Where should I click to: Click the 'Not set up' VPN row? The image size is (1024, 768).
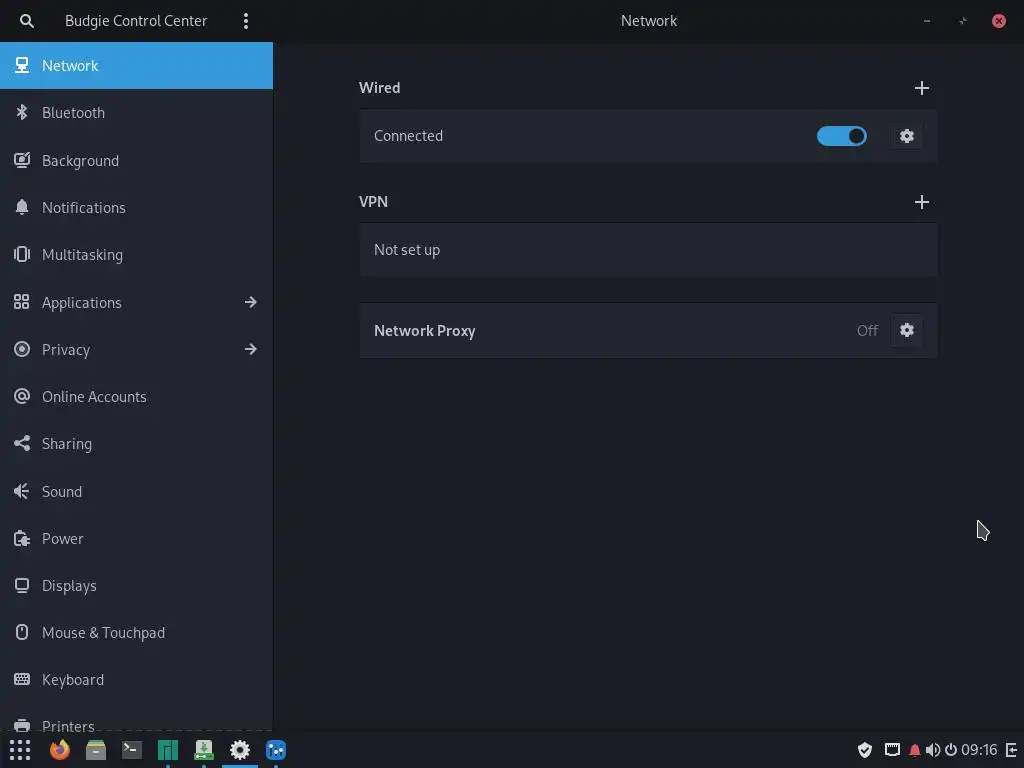pyautogui.click(x=648, y=249)
